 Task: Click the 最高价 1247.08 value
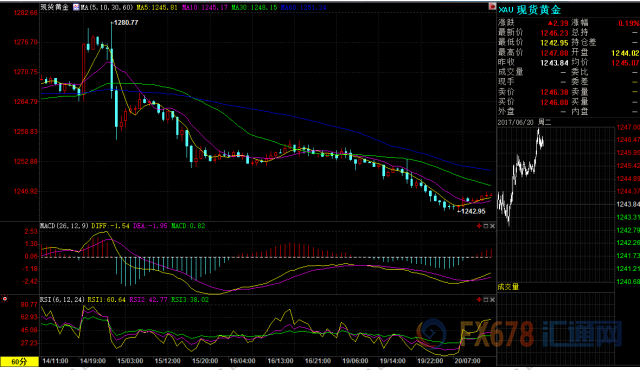pos(554,53)
